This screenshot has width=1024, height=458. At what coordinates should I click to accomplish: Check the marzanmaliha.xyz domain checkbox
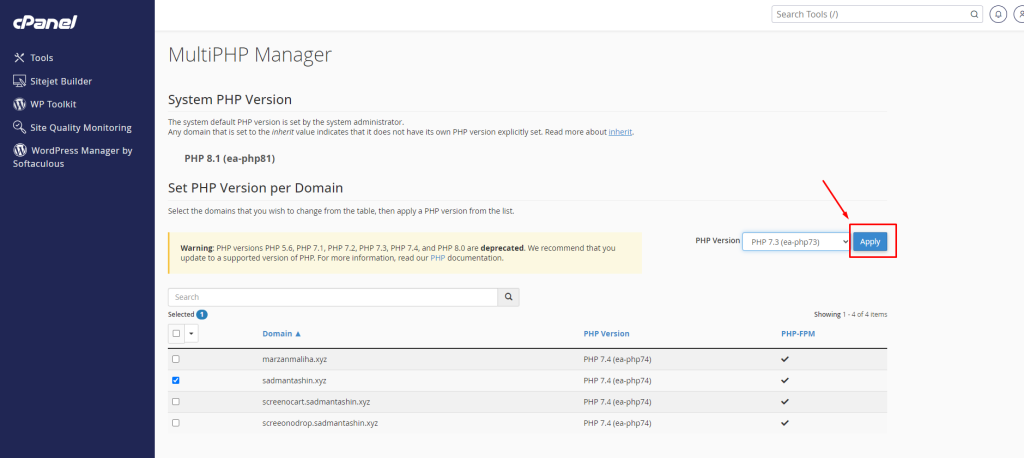176,359
